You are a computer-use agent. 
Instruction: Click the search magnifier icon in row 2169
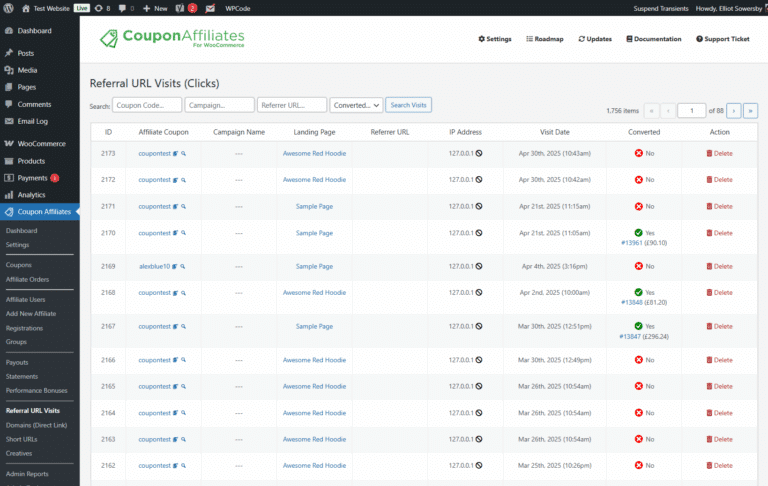[x=183, y=267]
